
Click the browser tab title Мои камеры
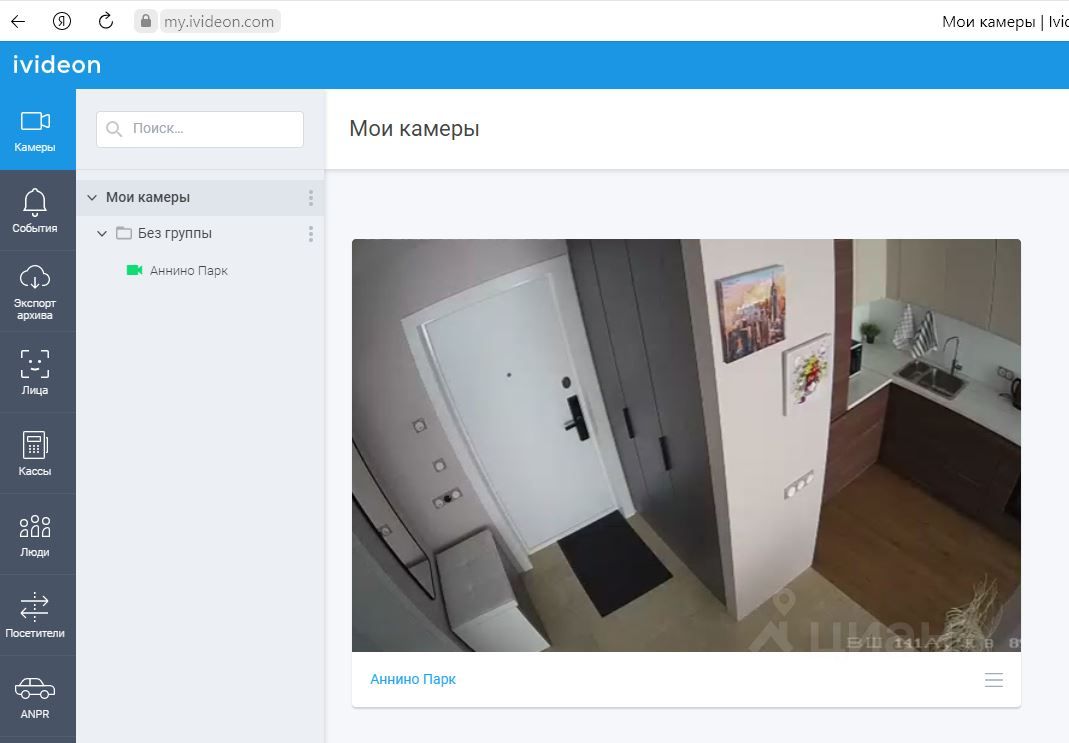point(1005,21)
